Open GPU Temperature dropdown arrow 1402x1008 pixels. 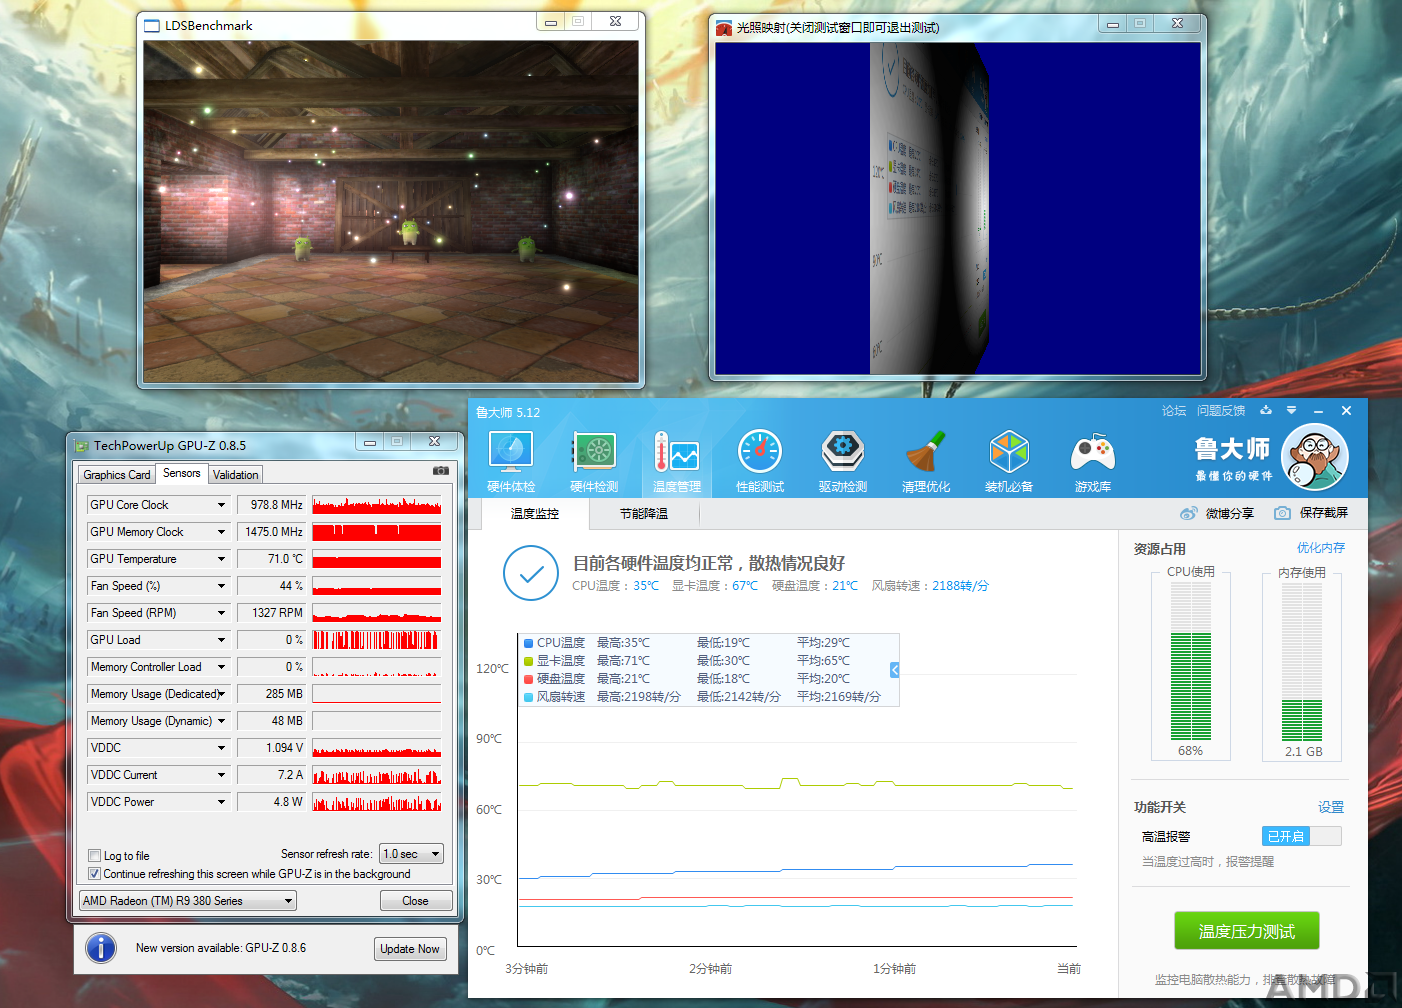[x=221, y=559]
